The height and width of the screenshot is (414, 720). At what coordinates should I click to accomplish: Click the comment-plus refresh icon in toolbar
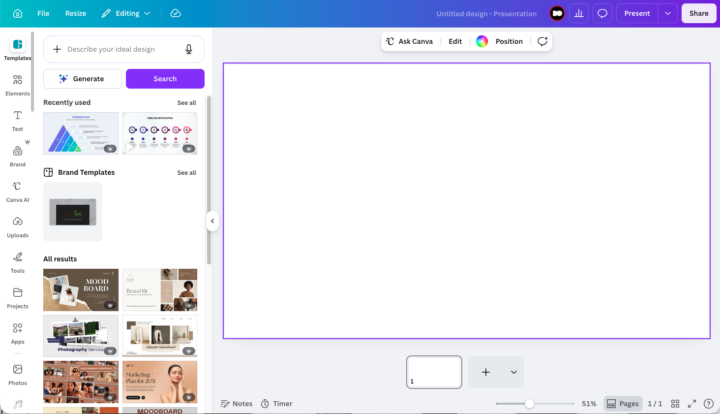coord(542,41)
